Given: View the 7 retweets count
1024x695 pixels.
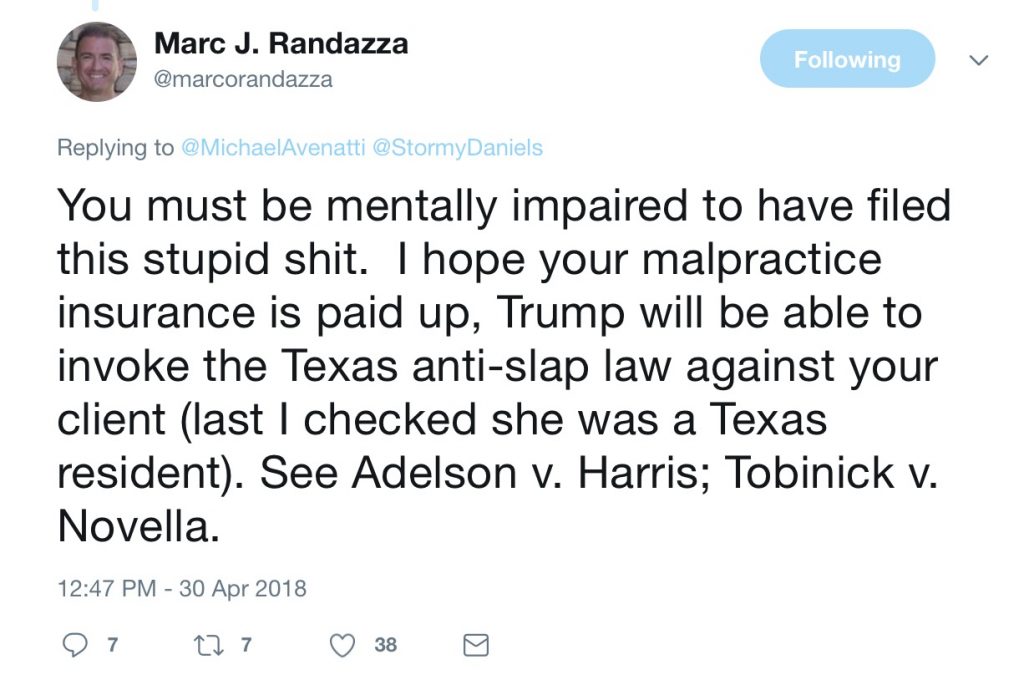Looking at the screenshot, I should [246, 645].
